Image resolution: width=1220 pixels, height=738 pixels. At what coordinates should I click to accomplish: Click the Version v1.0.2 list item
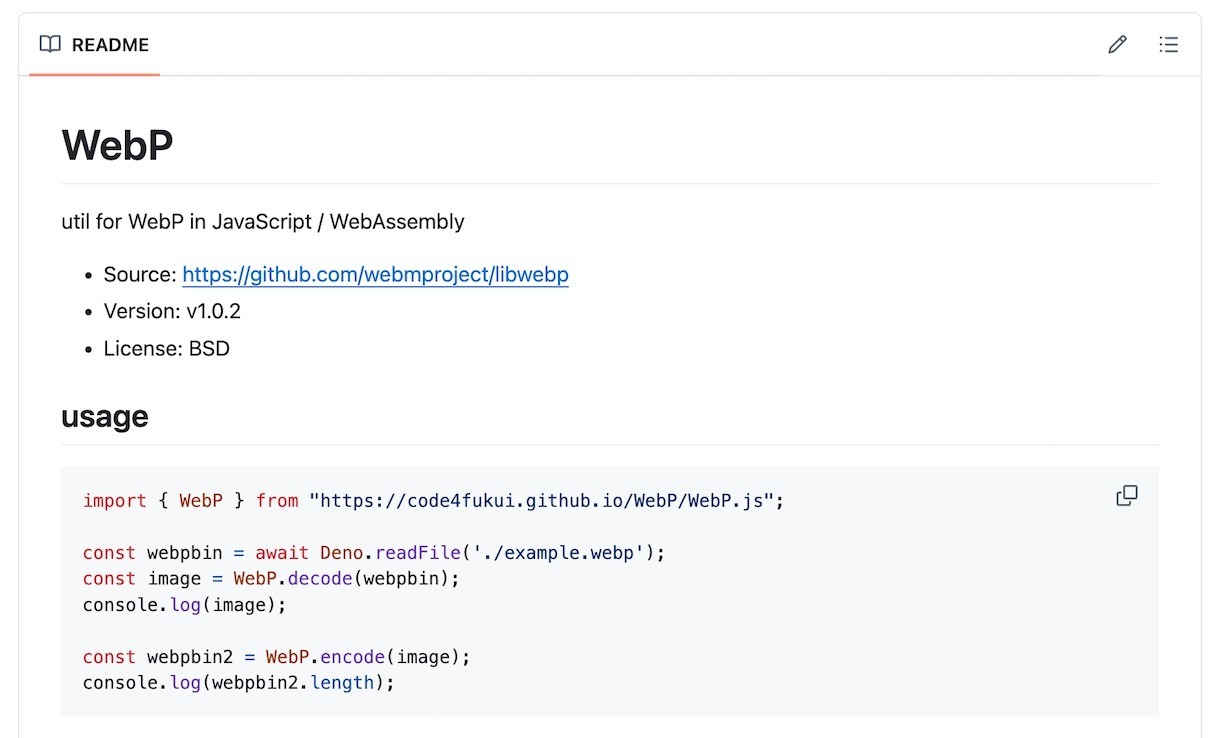172,311
